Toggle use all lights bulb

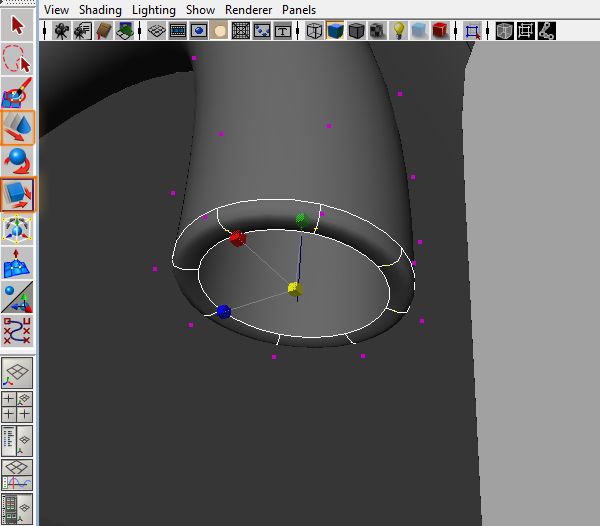coord(398,31)
